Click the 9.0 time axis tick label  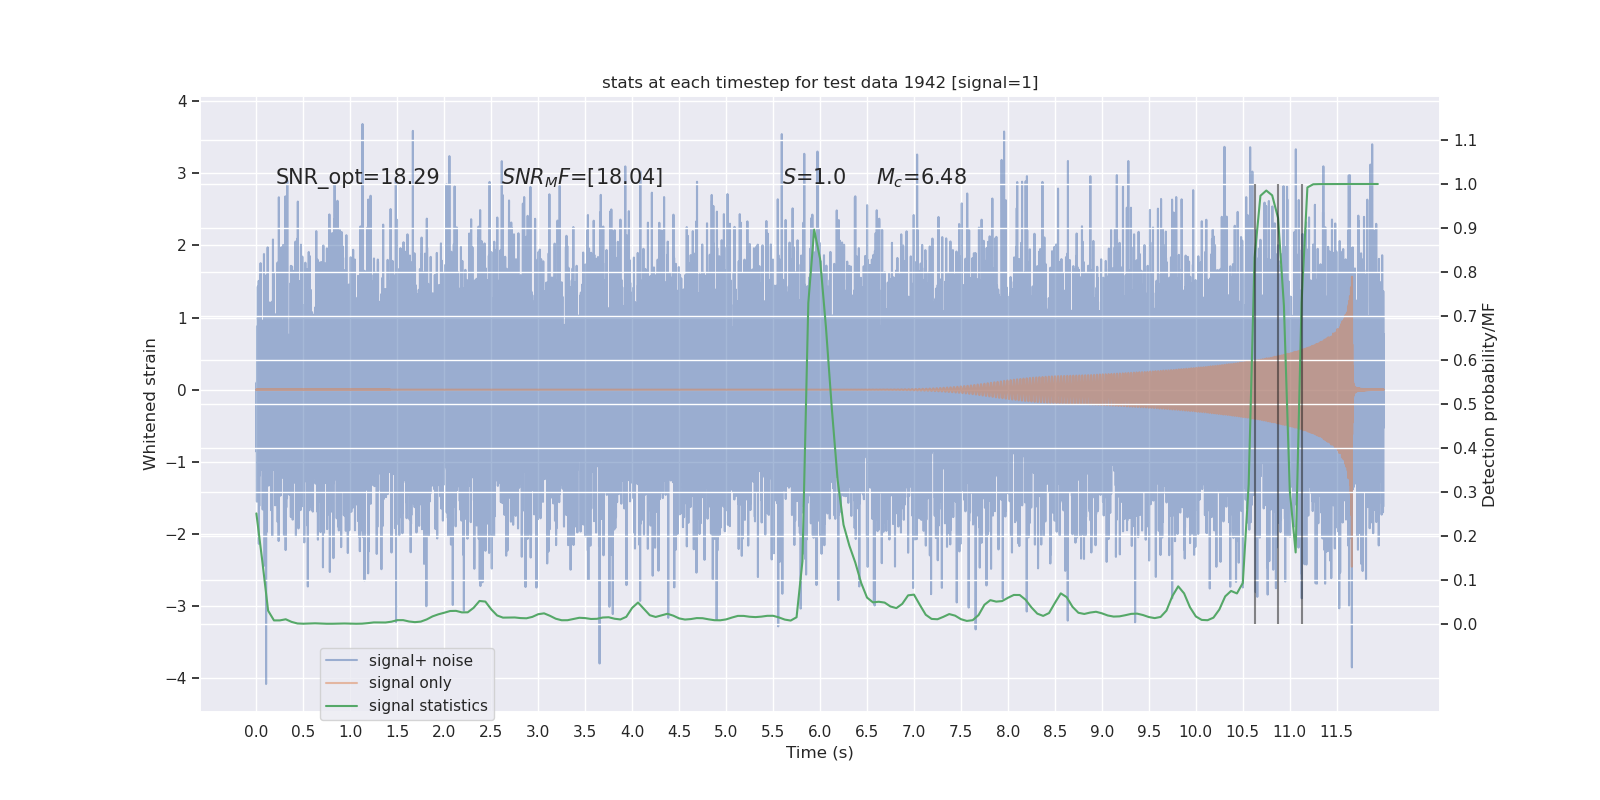[x=1102, y=732]
